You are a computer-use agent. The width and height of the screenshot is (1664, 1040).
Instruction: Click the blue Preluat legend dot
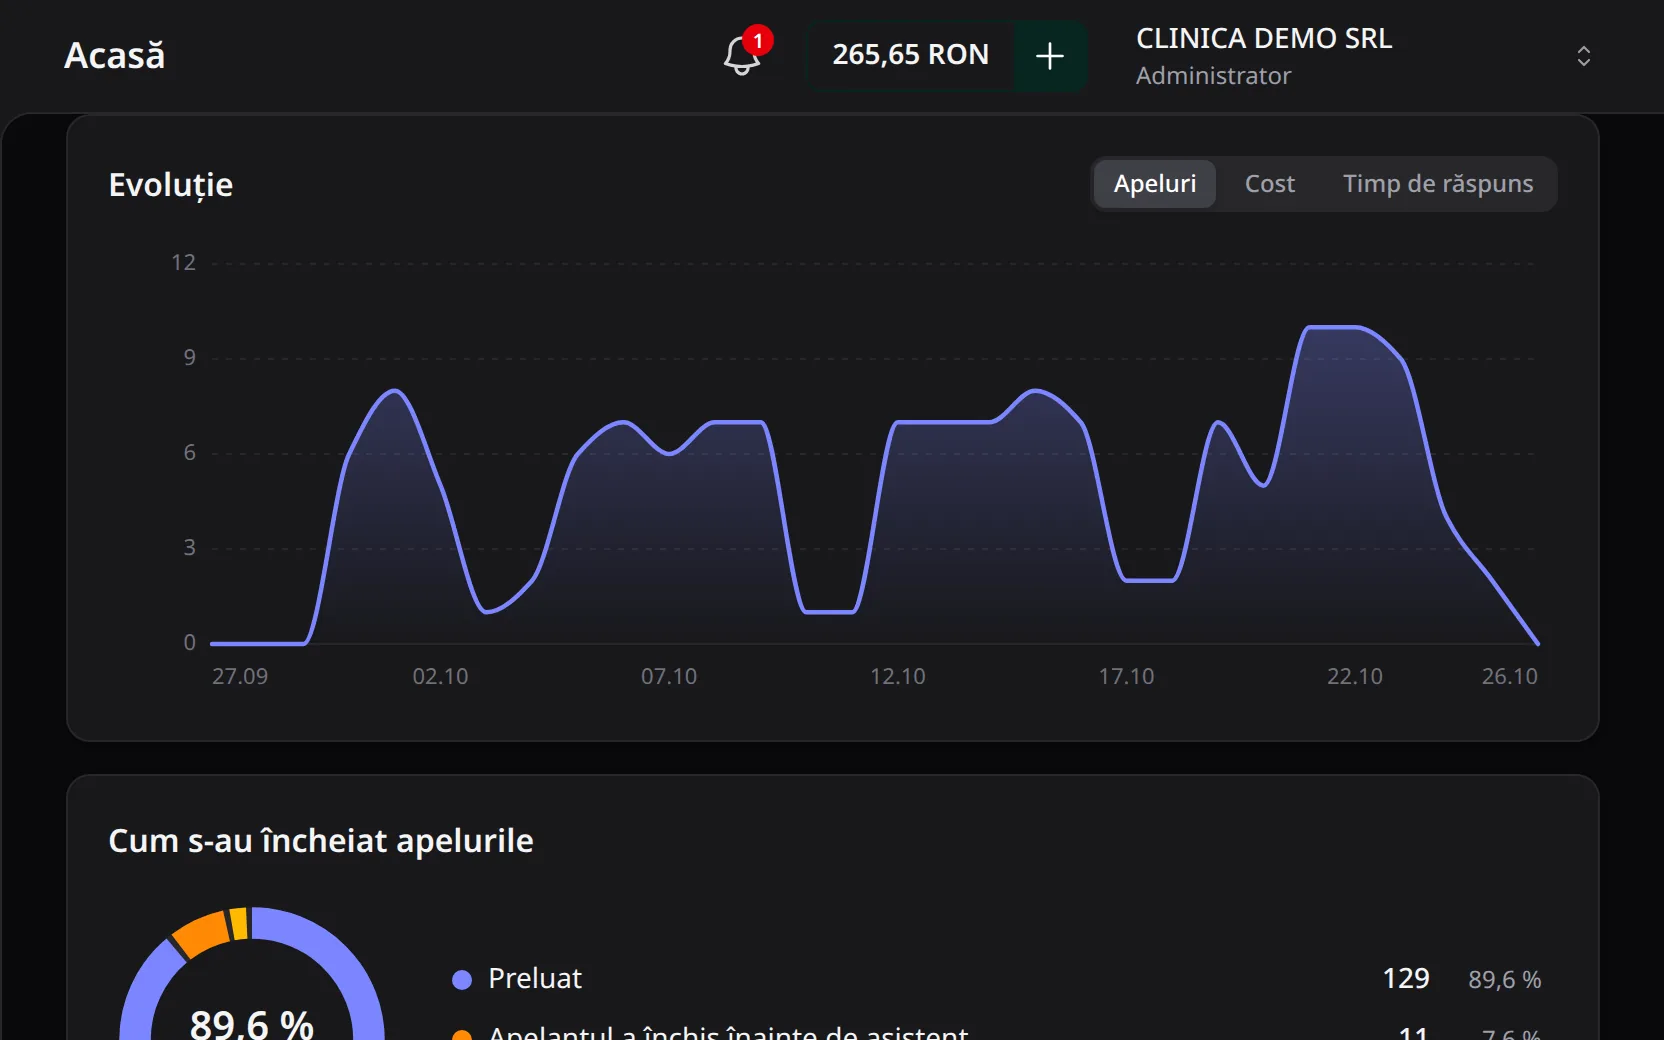(x=462, y=980)
